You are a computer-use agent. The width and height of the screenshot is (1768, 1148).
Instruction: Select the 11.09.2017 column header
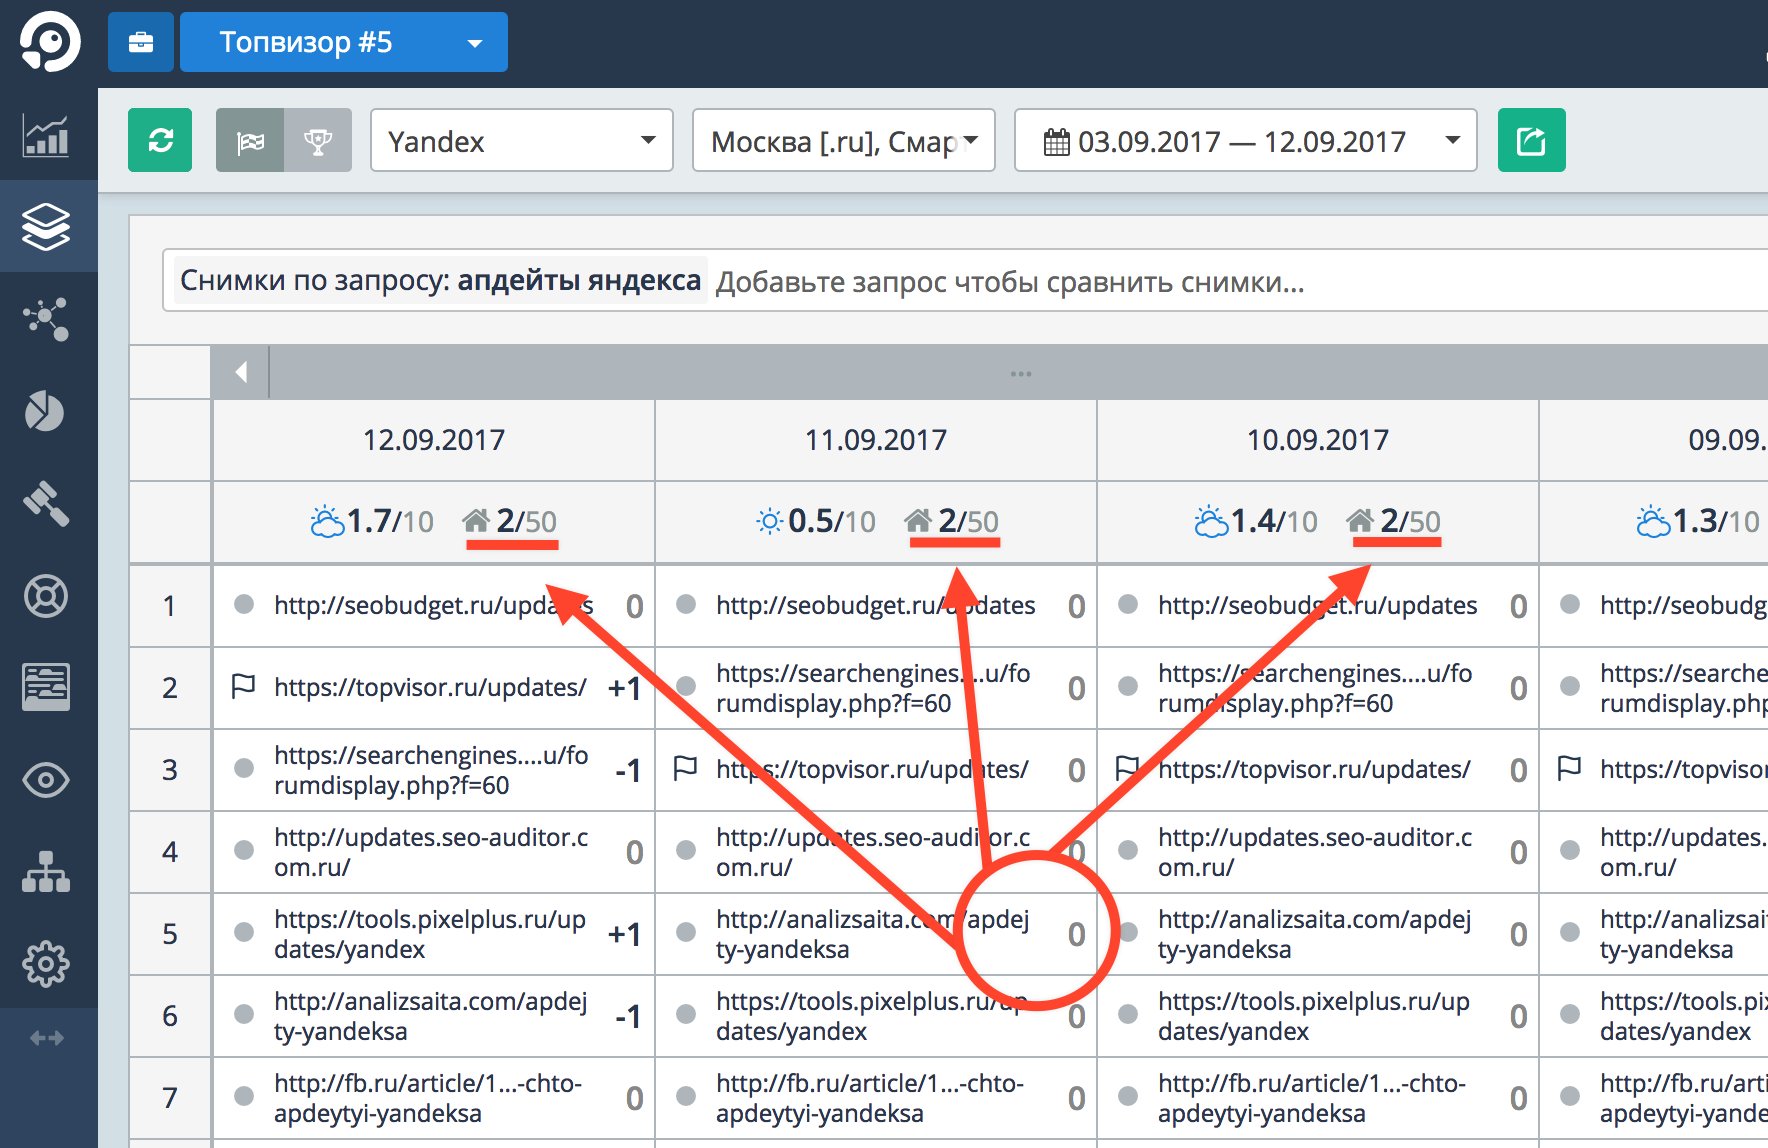pyautogui.click(x=876, y=439)
